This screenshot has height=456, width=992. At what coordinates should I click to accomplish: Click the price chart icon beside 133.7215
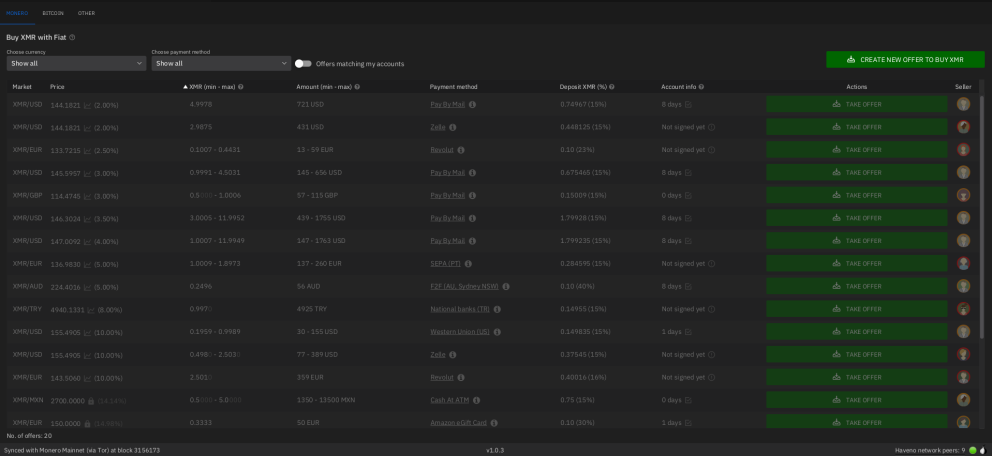(x=88, y=151)
